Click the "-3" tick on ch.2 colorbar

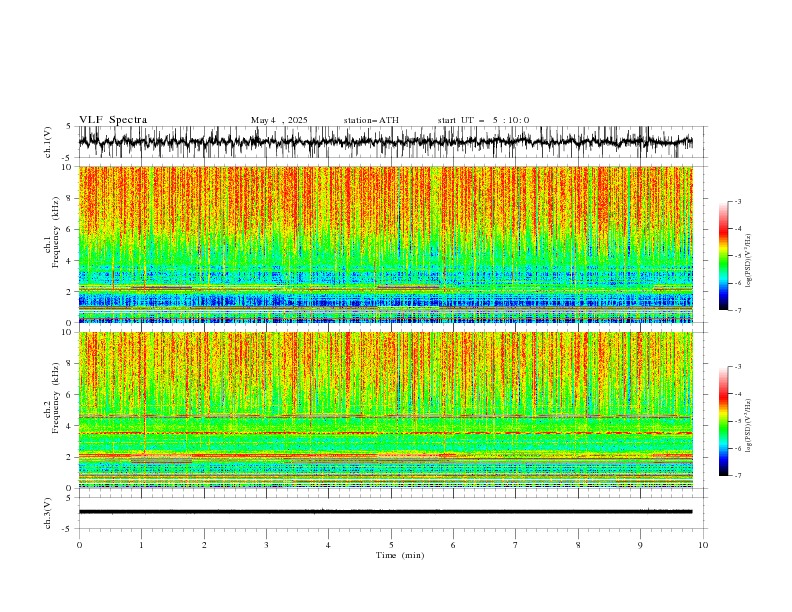pos(738,367)
